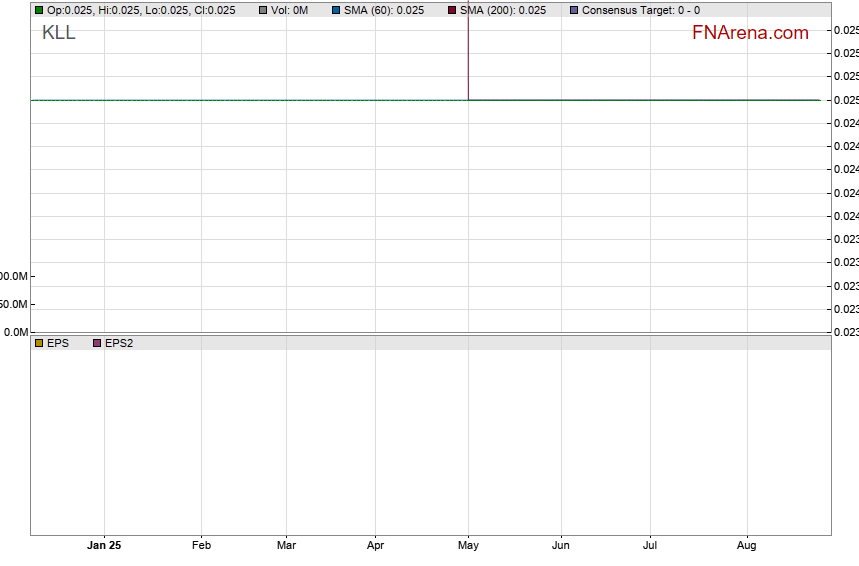The image size is (859, 566).
Task: Select the May label on the time axis
Action: 468,546
